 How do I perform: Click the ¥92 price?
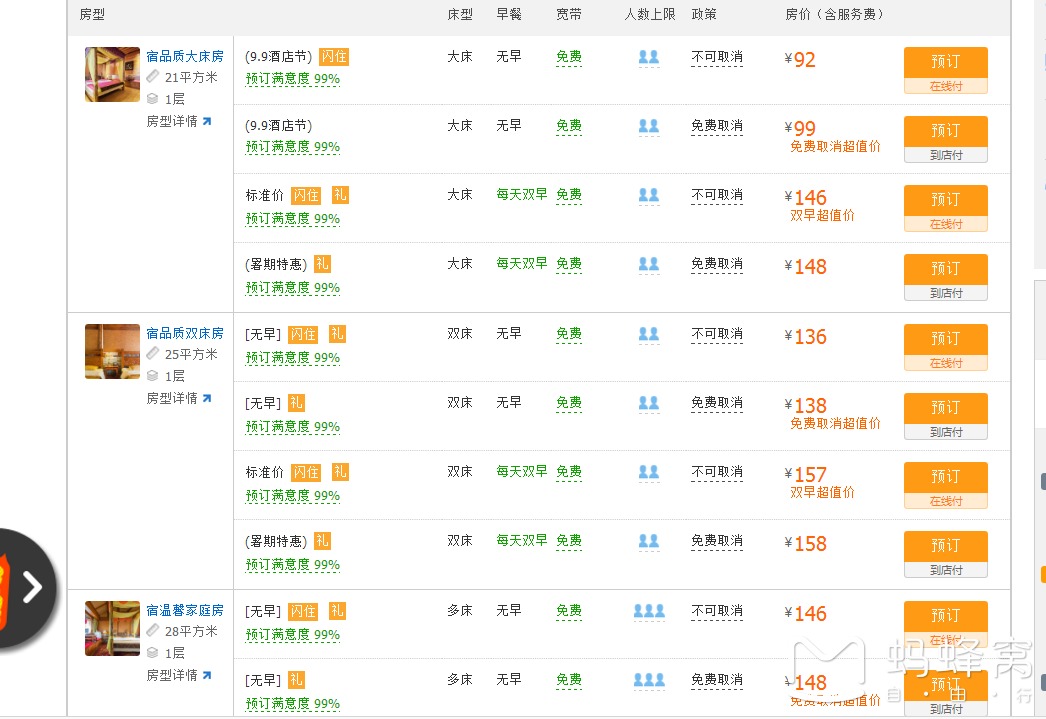(801, 59)
